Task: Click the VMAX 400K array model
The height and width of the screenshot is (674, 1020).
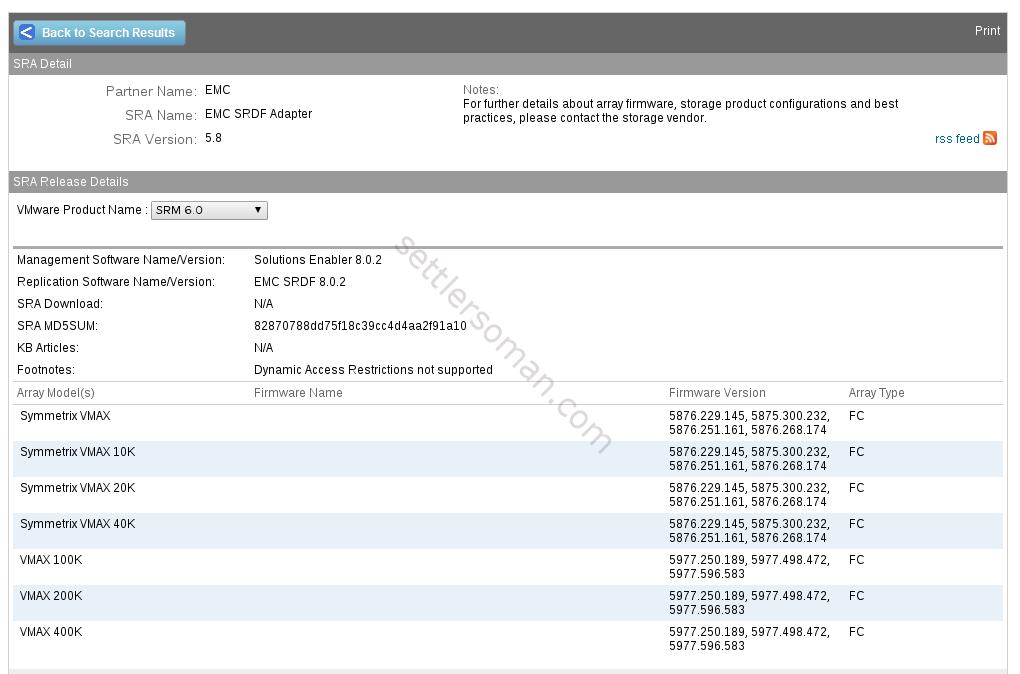Action: (x=51, y=632)
